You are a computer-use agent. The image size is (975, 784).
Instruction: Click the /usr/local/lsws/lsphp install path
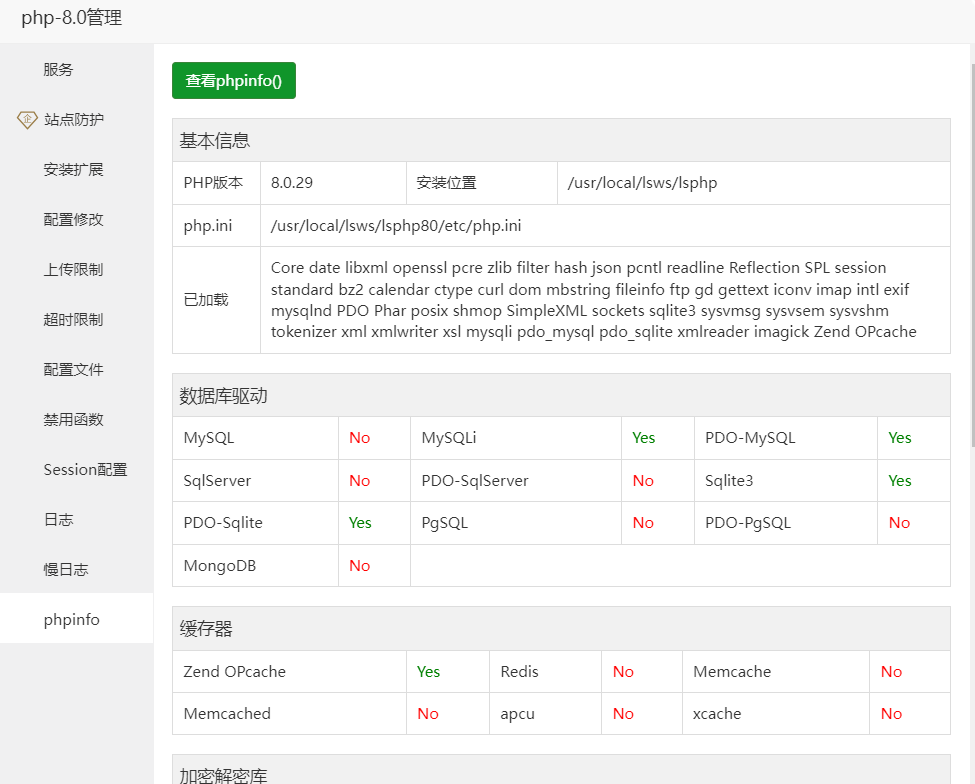[x=642, y=183]
